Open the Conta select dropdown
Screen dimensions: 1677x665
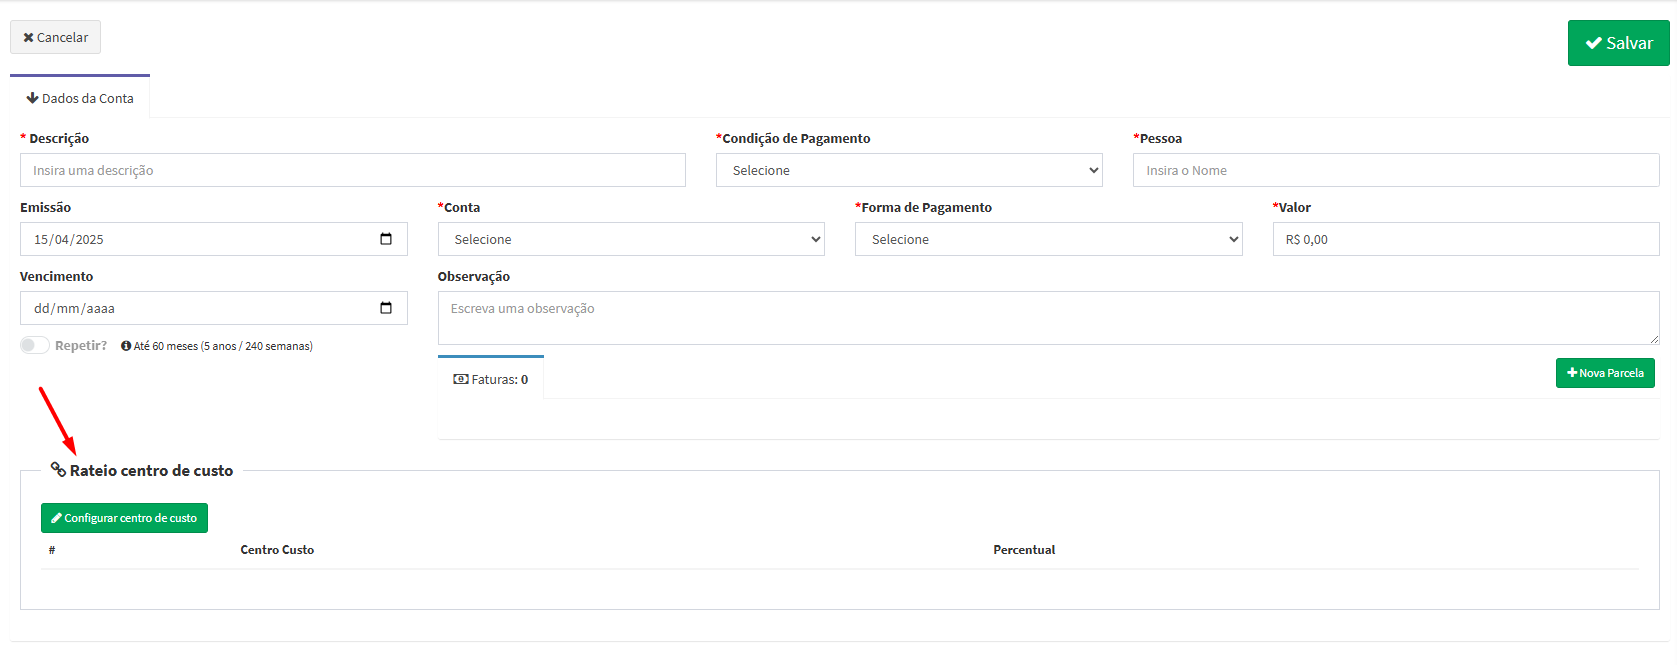[x=630, y=239]
